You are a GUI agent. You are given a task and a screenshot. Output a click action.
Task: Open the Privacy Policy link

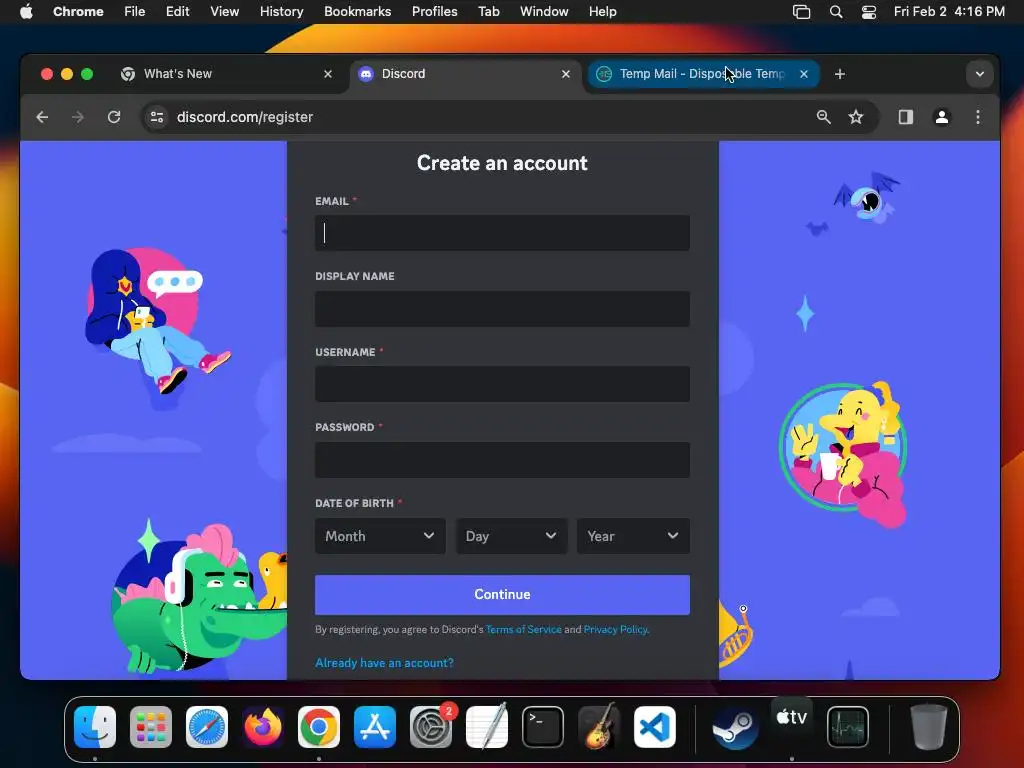(x=615, y=630)
